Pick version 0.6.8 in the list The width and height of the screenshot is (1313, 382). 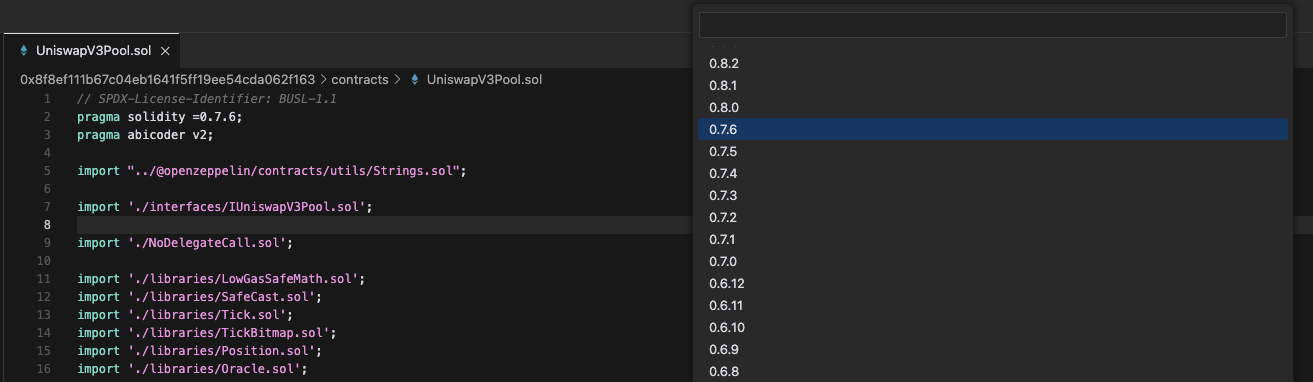(992, 371)
